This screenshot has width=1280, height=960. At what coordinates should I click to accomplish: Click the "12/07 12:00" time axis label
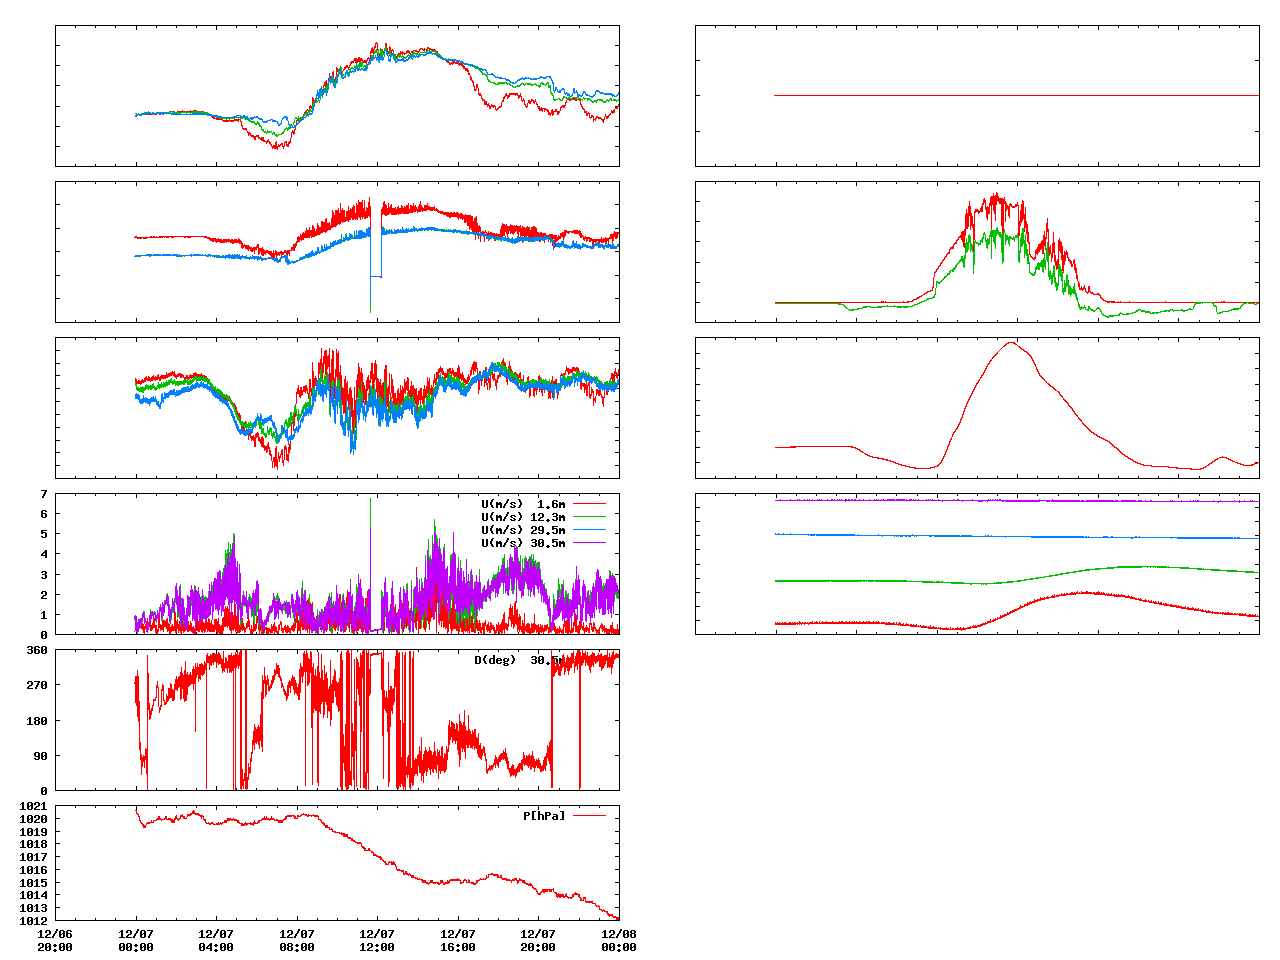pos(377,941)
